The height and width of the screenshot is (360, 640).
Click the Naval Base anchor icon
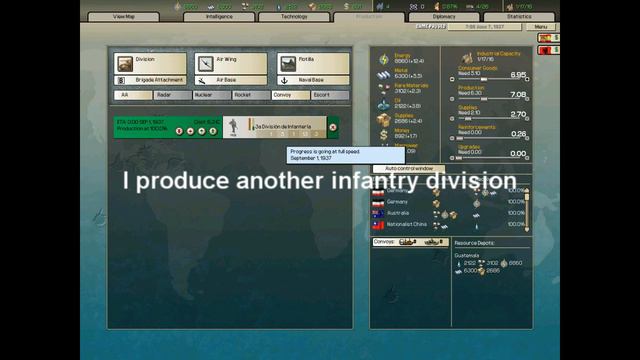click(x=284, y=81)
